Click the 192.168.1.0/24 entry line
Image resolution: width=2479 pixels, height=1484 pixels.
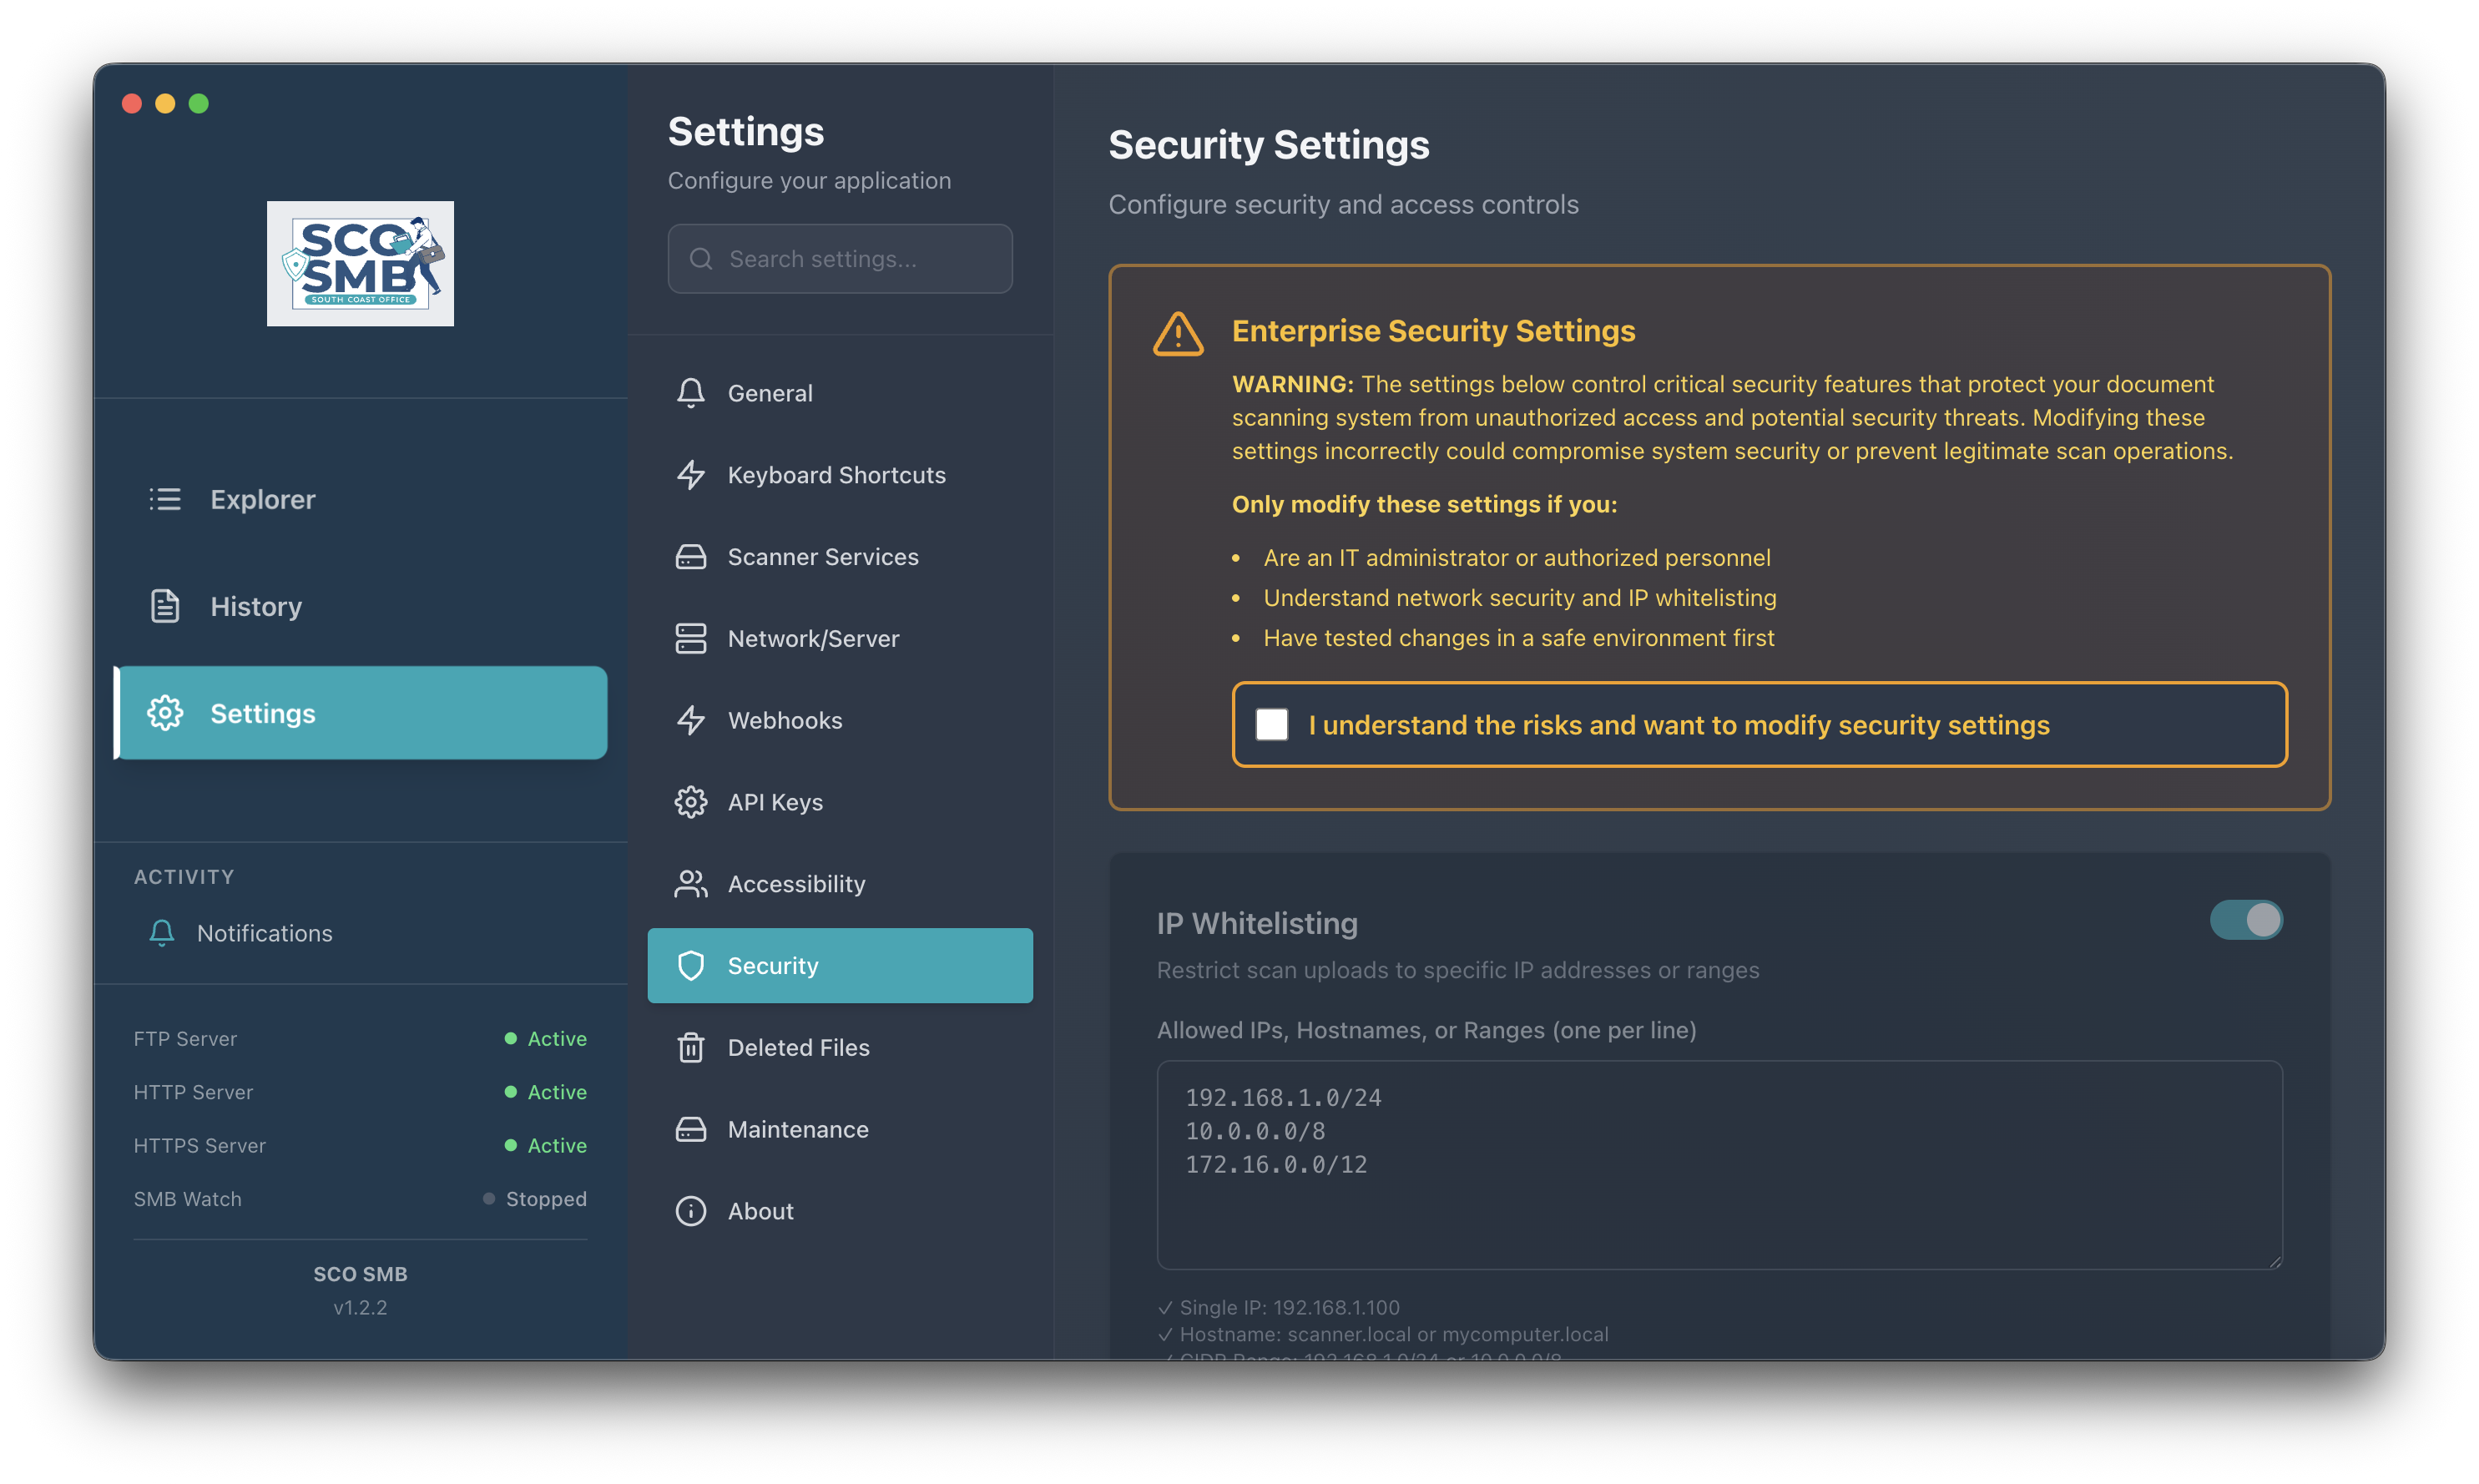pos(1283,1098)
